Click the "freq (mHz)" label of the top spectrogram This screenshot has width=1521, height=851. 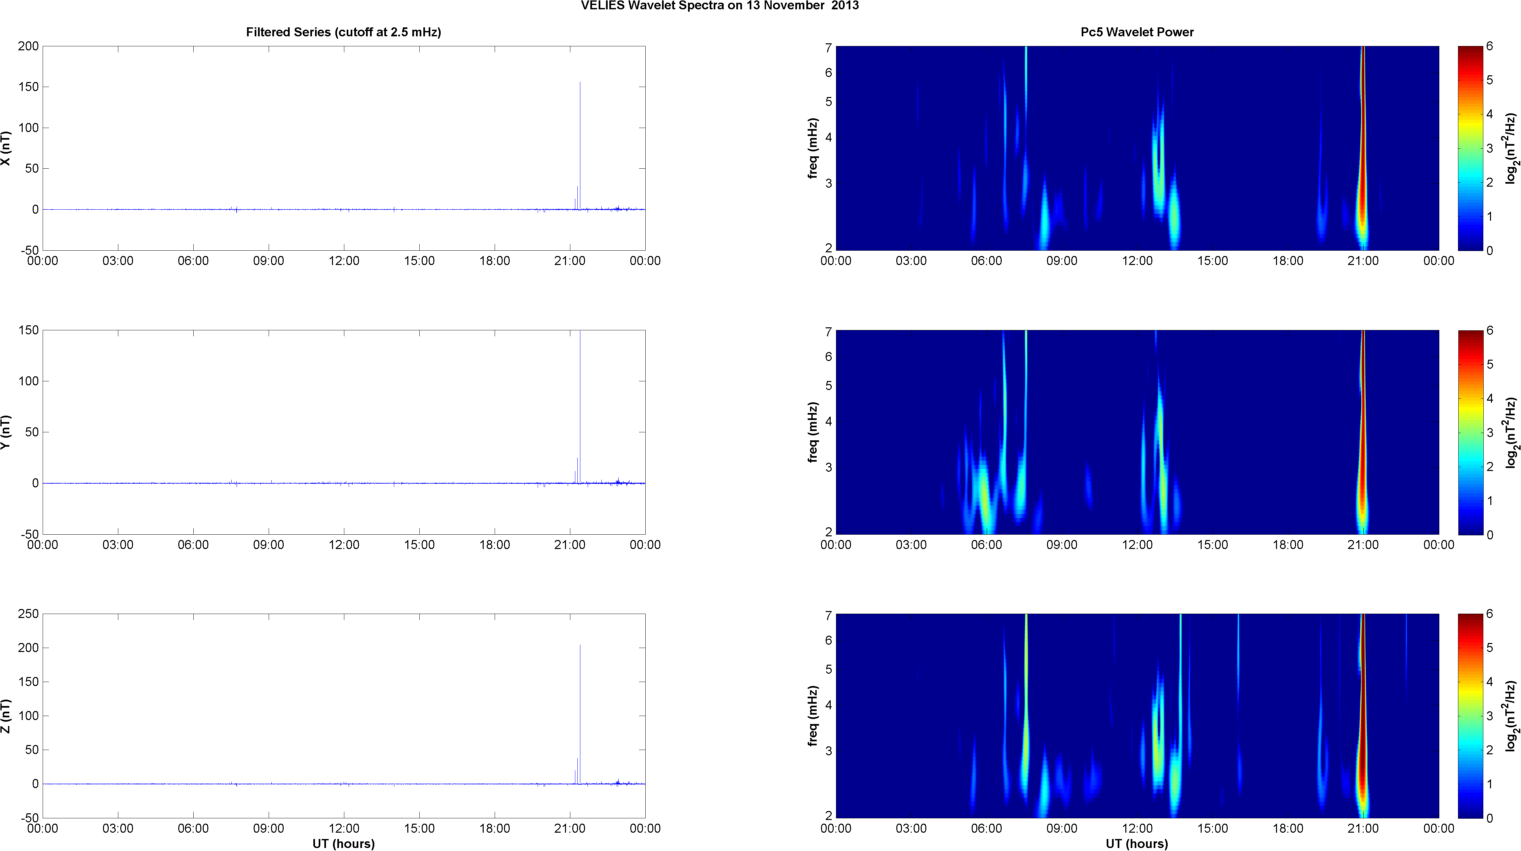[x=813, y=148]
